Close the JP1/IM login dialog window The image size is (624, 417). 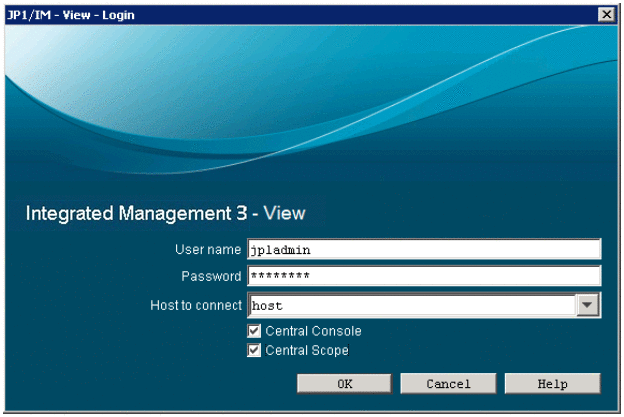pyautogui.click(x=605, y=15)
